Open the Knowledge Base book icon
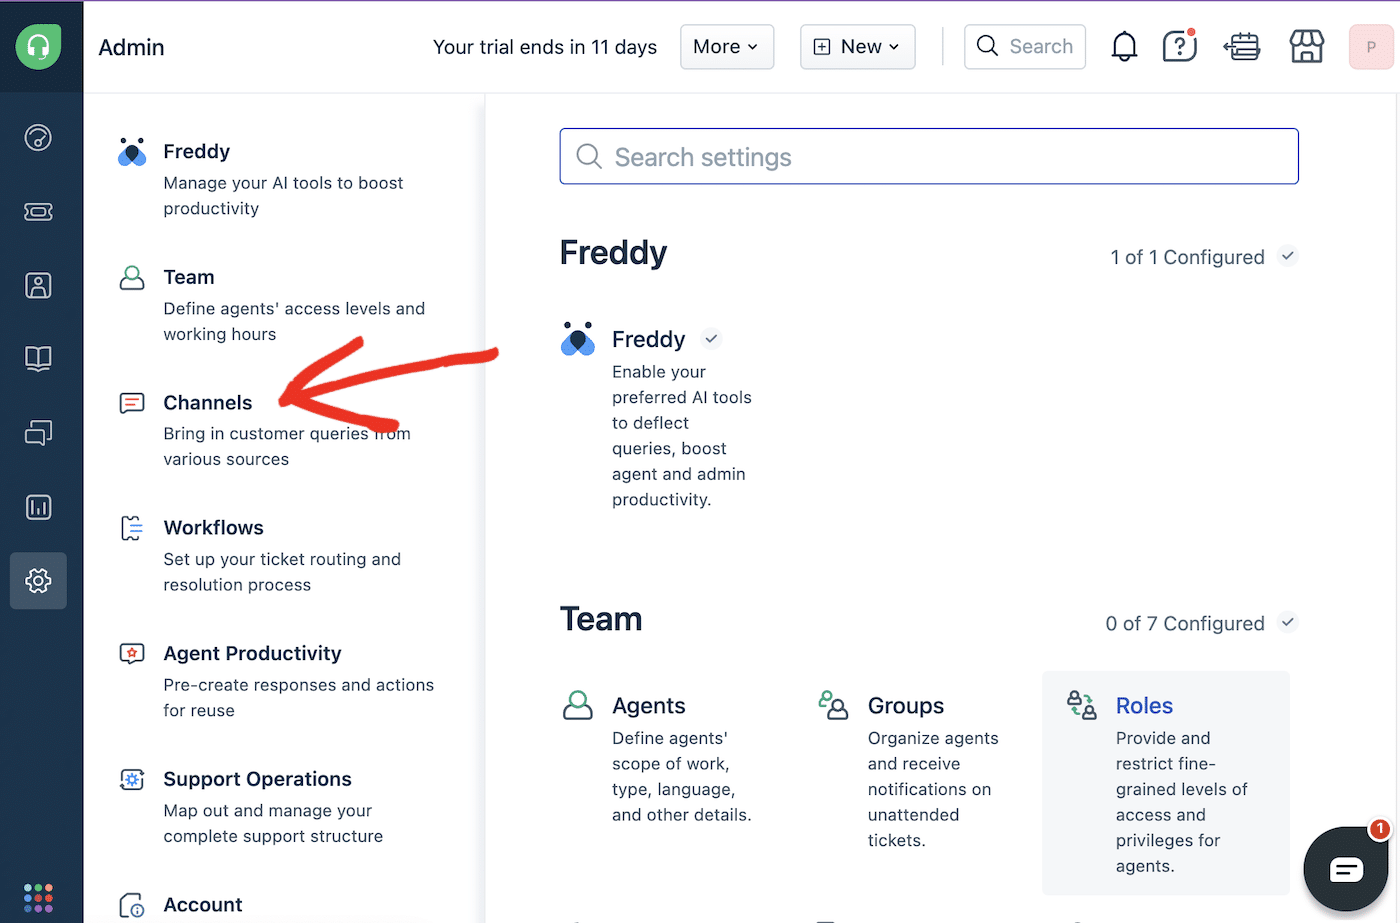1400x923 pixels. [38, 358]
